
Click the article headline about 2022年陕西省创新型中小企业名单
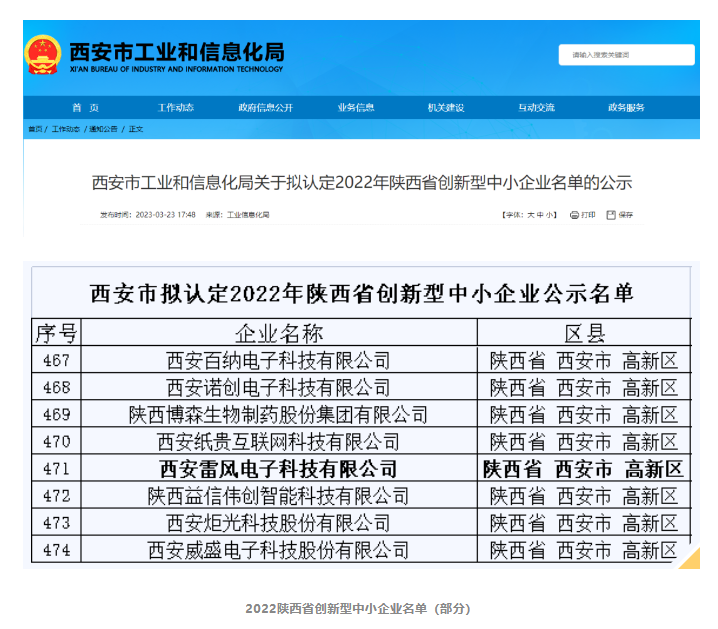pyautogui.click(x=362, y=183)
